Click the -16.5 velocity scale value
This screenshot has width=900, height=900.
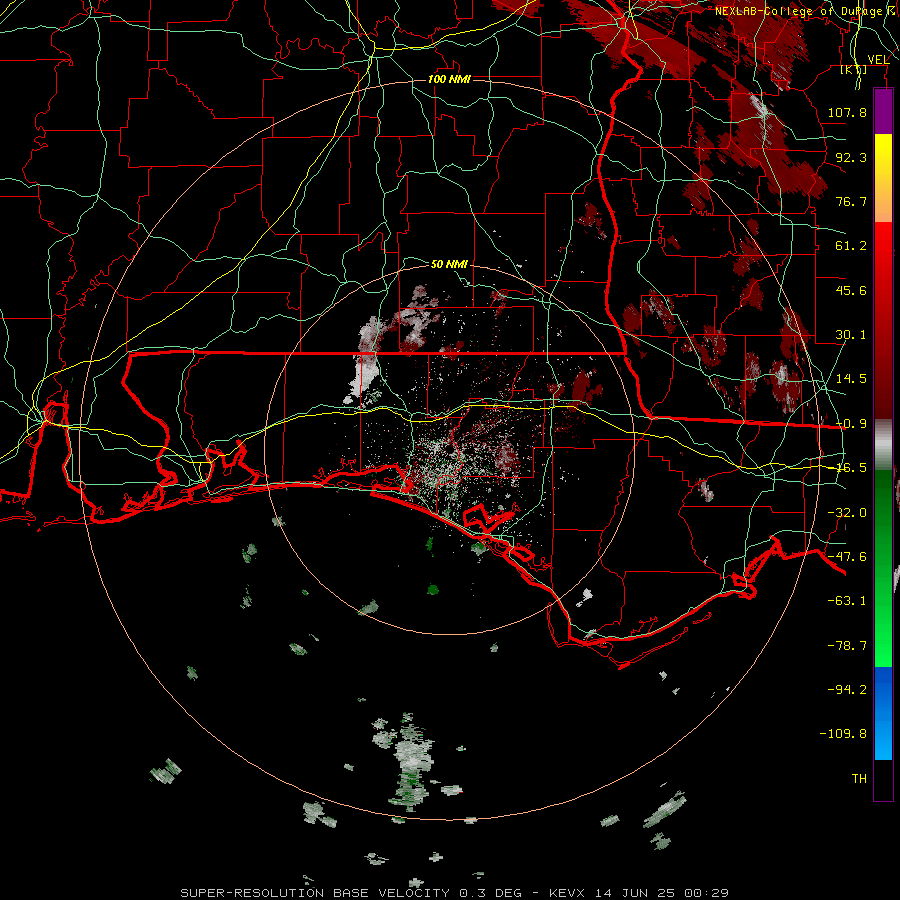[x=851, y=468]
